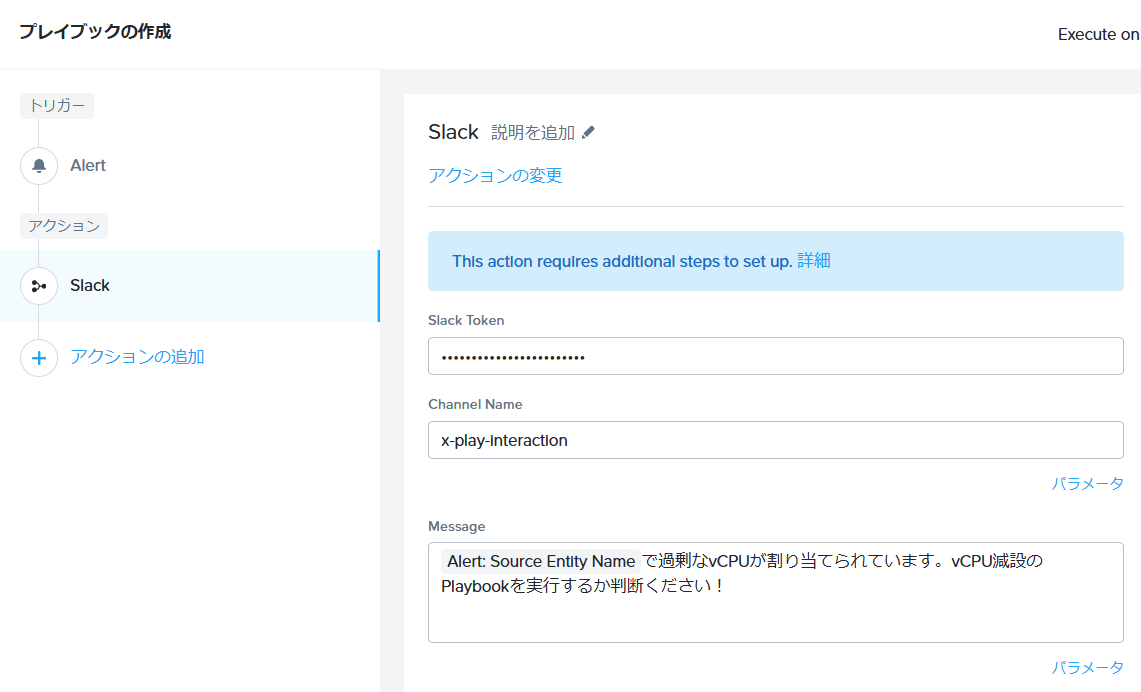Click the プレイブックの作成 page title
1141x692 pixels.
point(95,32)
